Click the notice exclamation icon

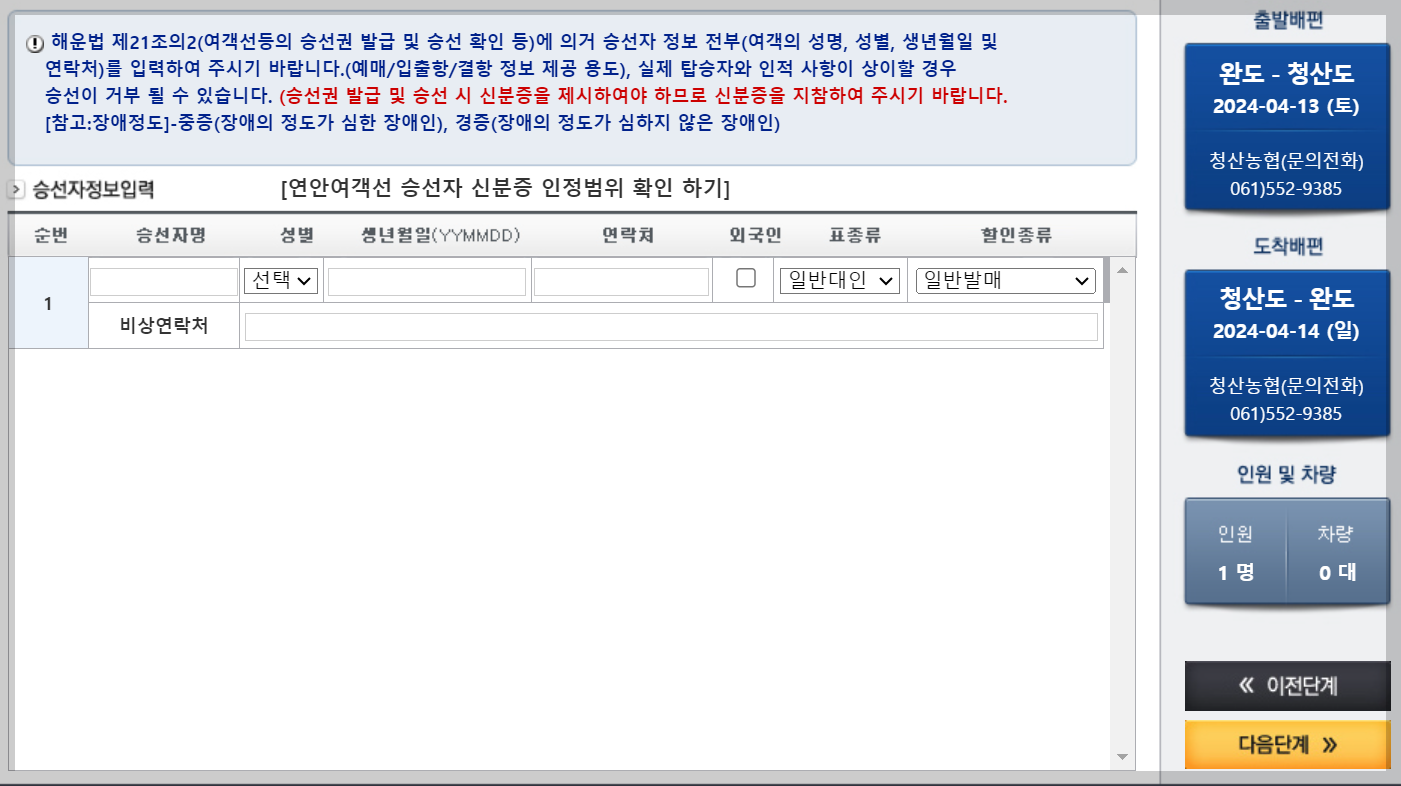tap(35, 43)
